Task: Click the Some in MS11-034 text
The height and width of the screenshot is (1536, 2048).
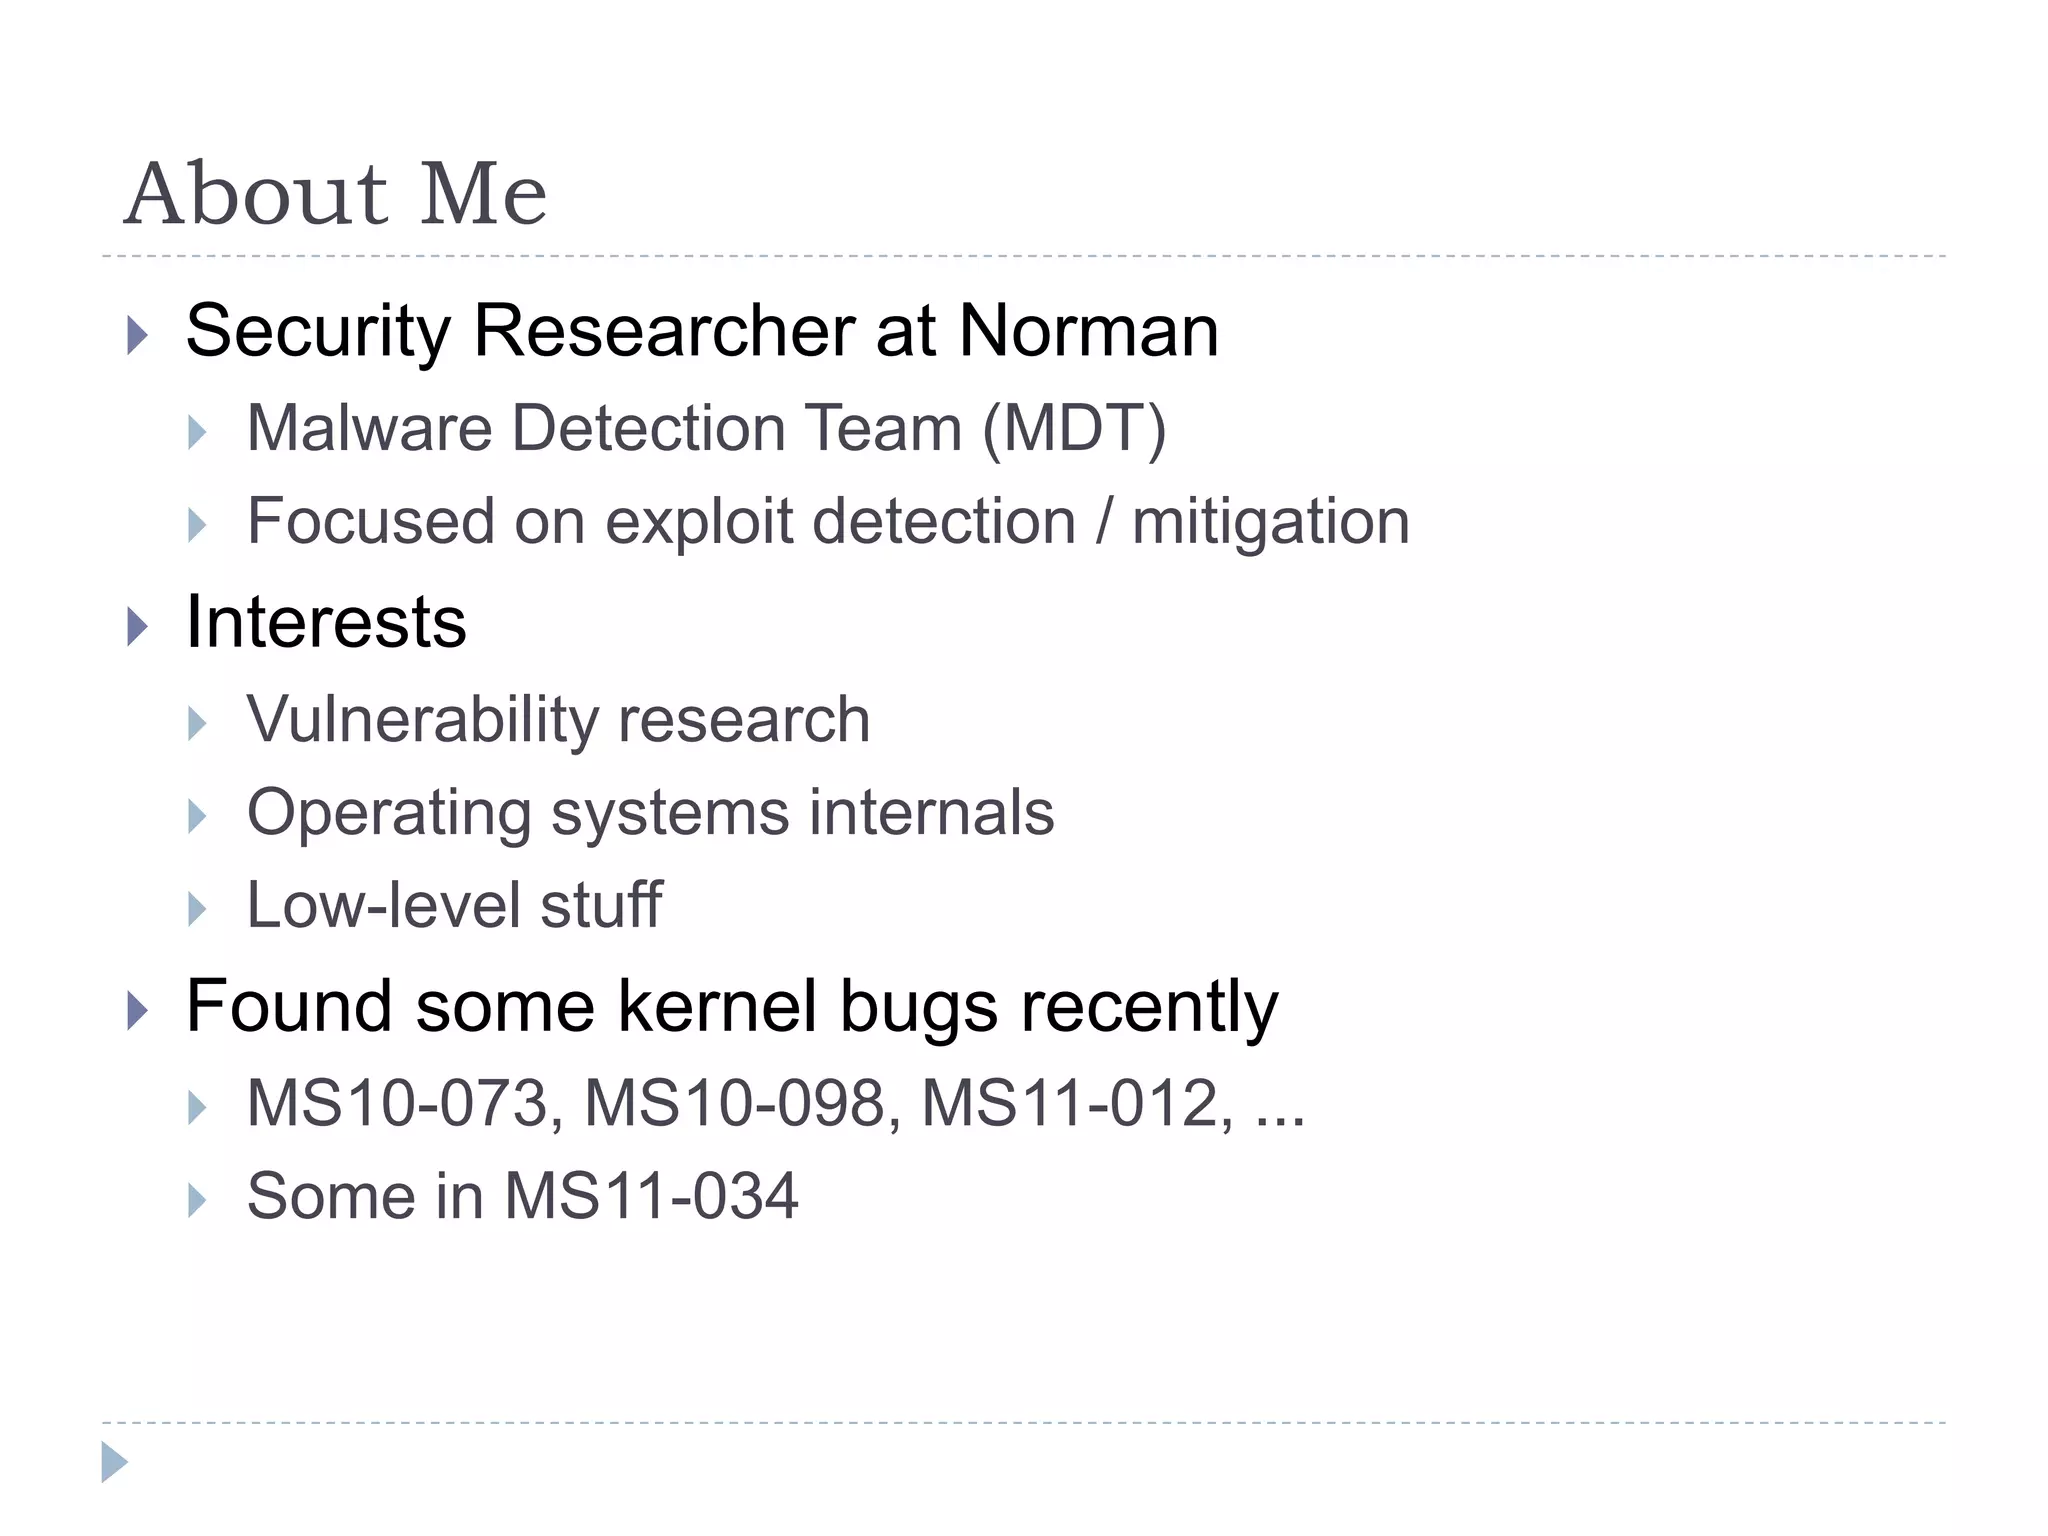Action: (522, 1196)
